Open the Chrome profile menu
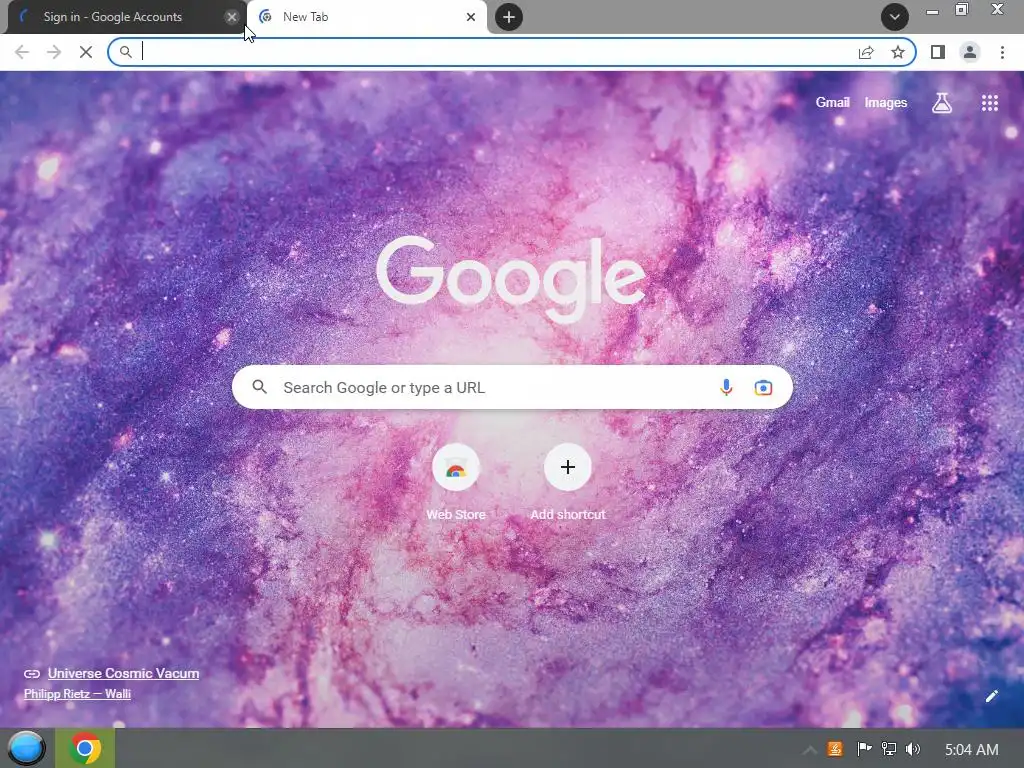 point(970,52)
